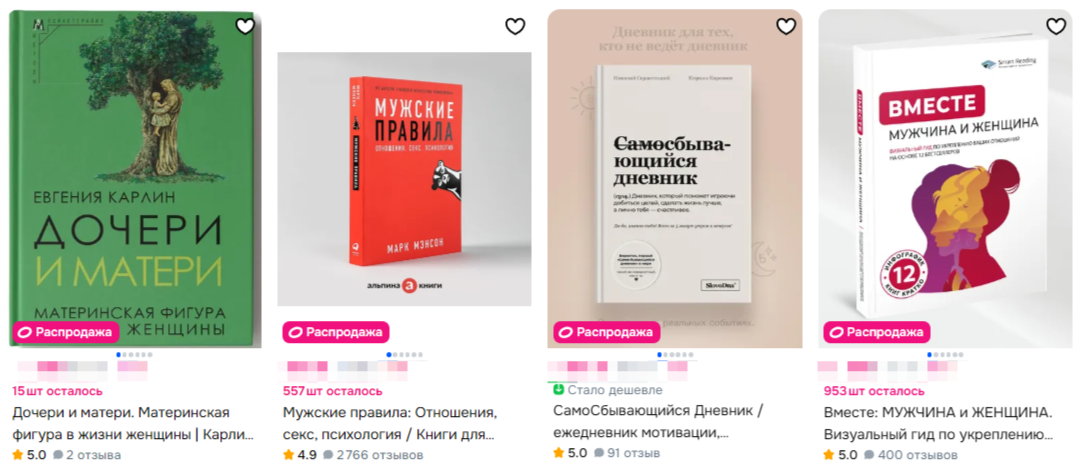Favorite the Дочери и матери book with heart icon
The image size is (1082, 469).
245,26
